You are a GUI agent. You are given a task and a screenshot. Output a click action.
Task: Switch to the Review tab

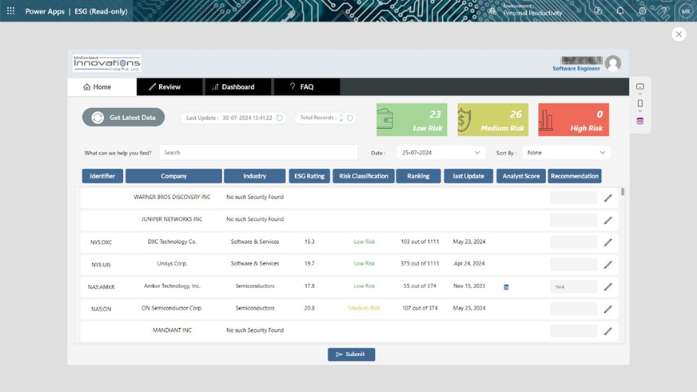[x=169, y=87]
